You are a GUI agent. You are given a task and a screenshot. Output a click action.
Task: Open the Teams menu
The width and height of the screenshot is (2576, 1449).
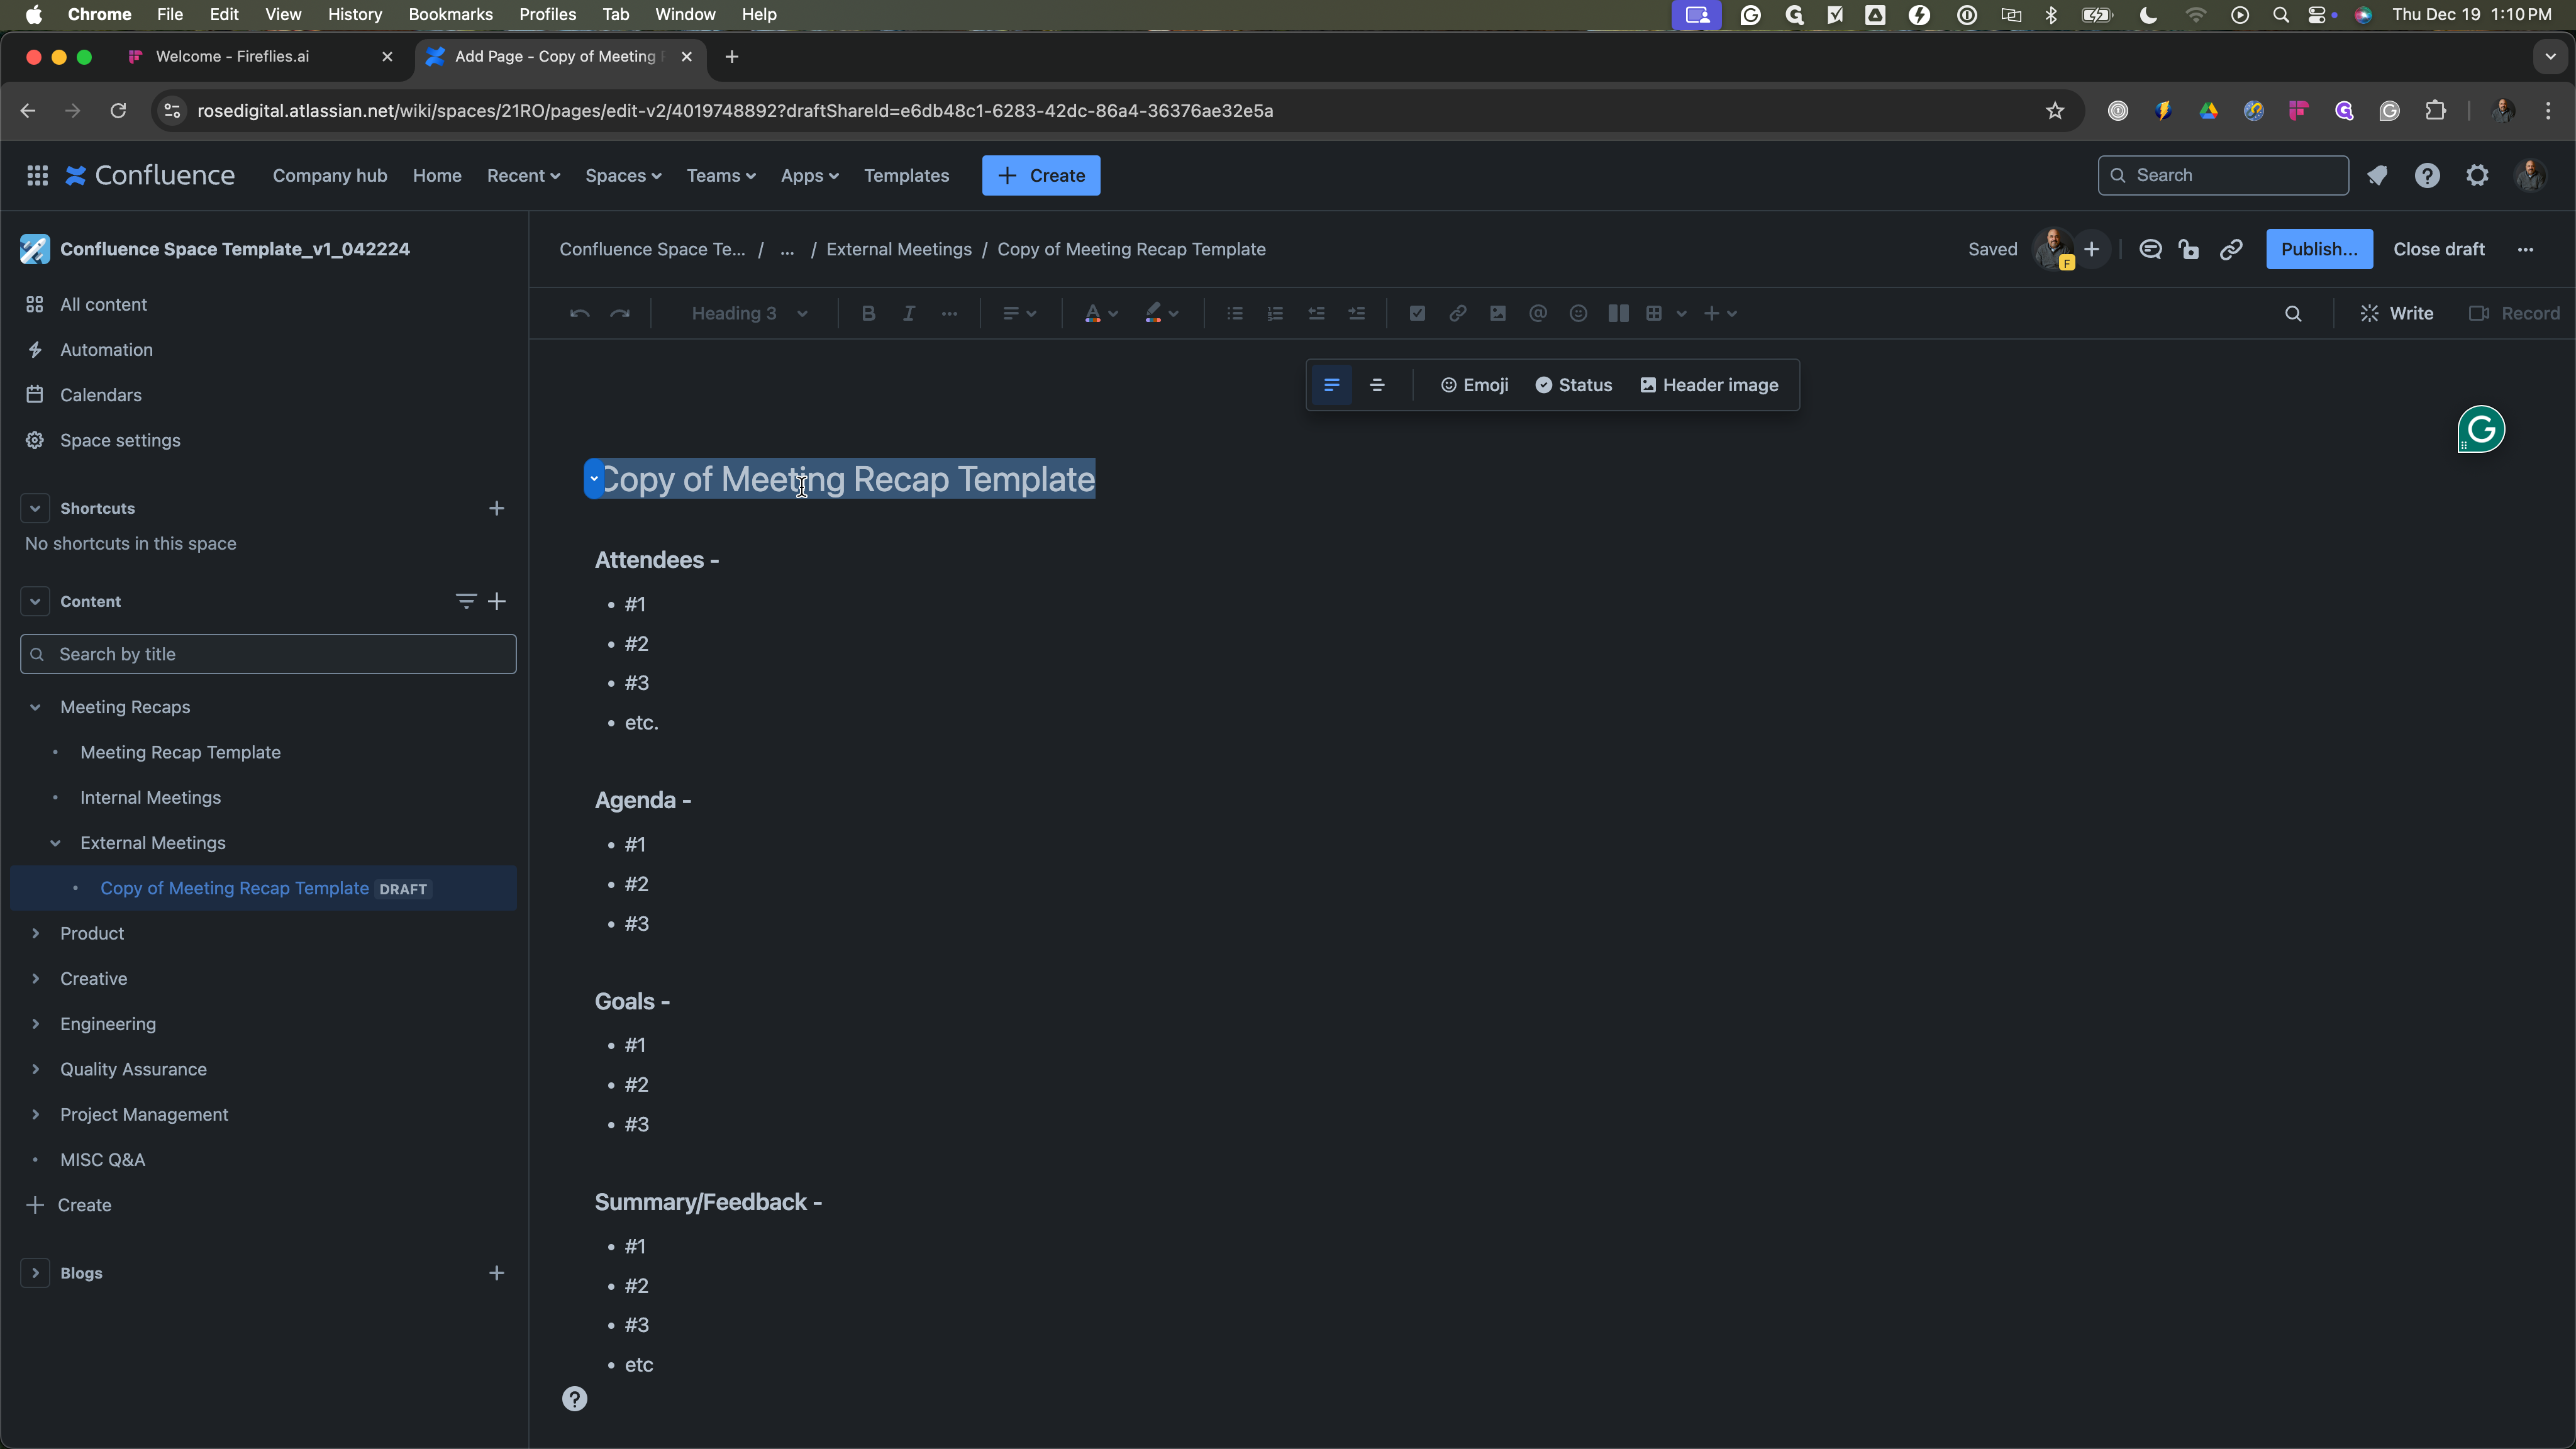tap(720, 175)
